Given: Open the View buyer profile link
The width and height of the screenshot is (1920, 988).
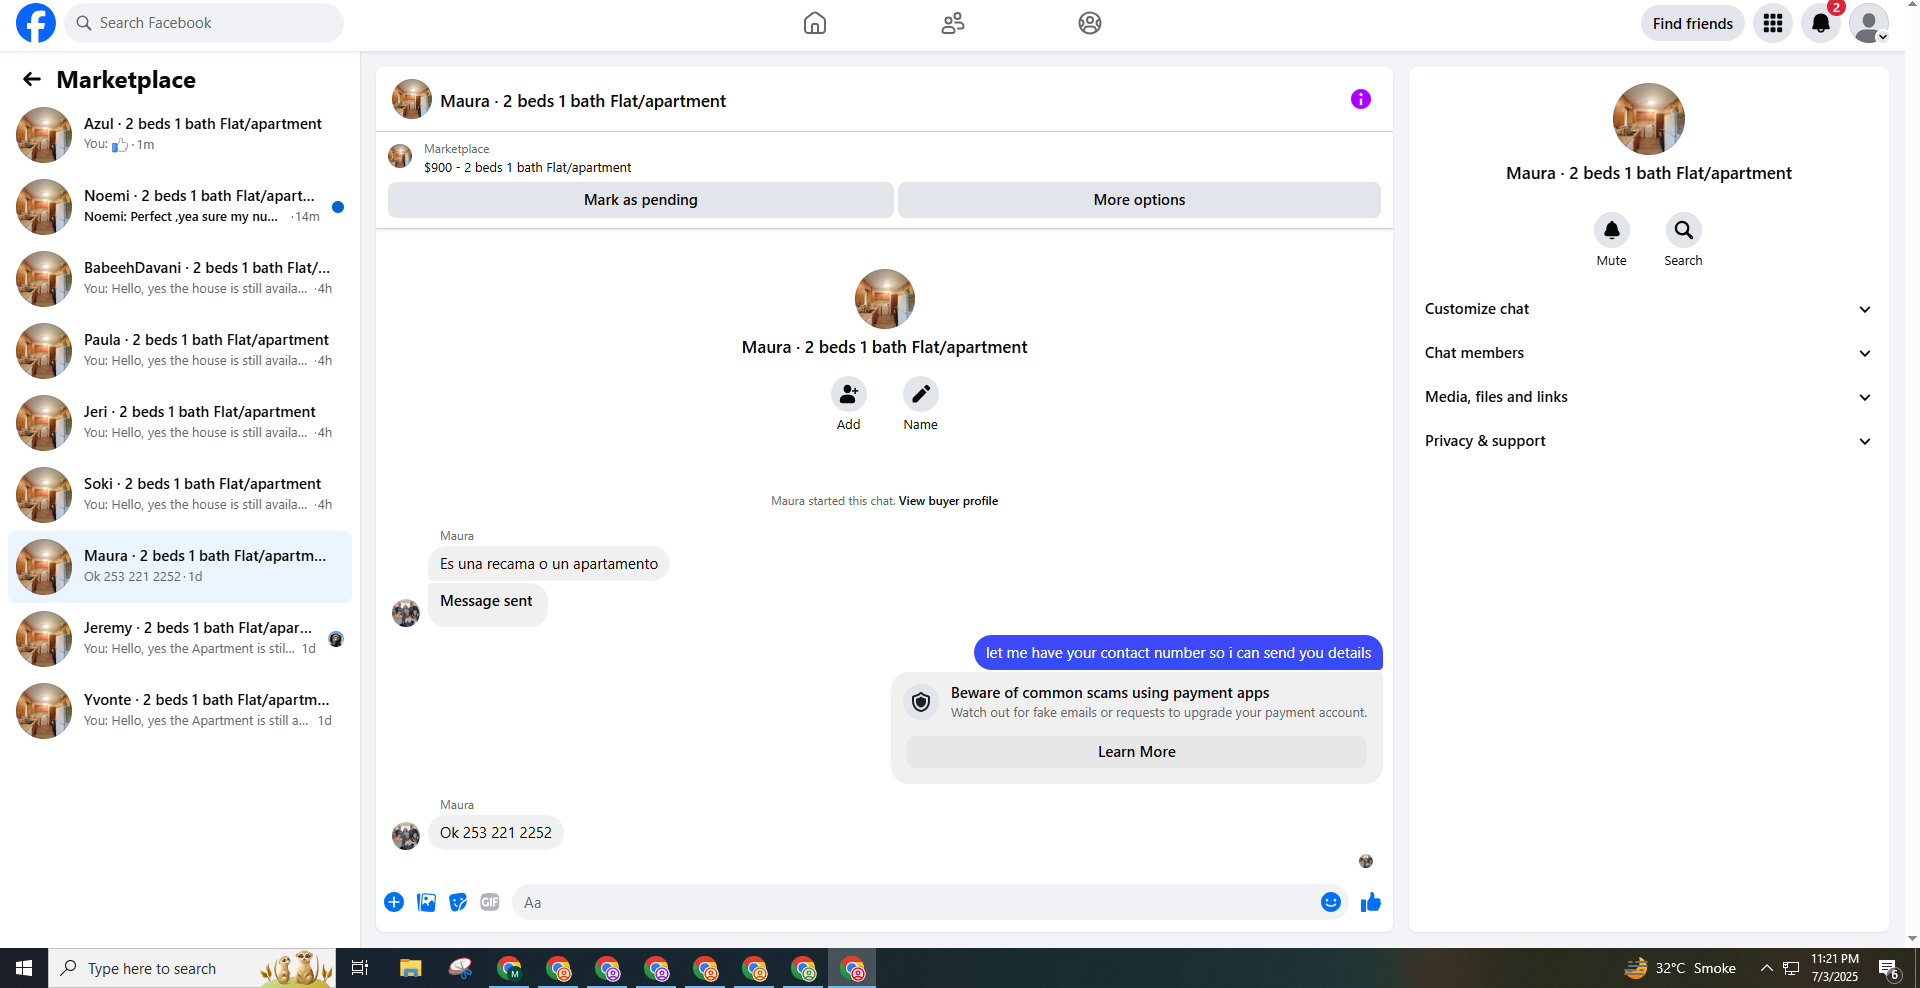Looking at the screenshot, I should pyautogui.click(x=948, y=501).
